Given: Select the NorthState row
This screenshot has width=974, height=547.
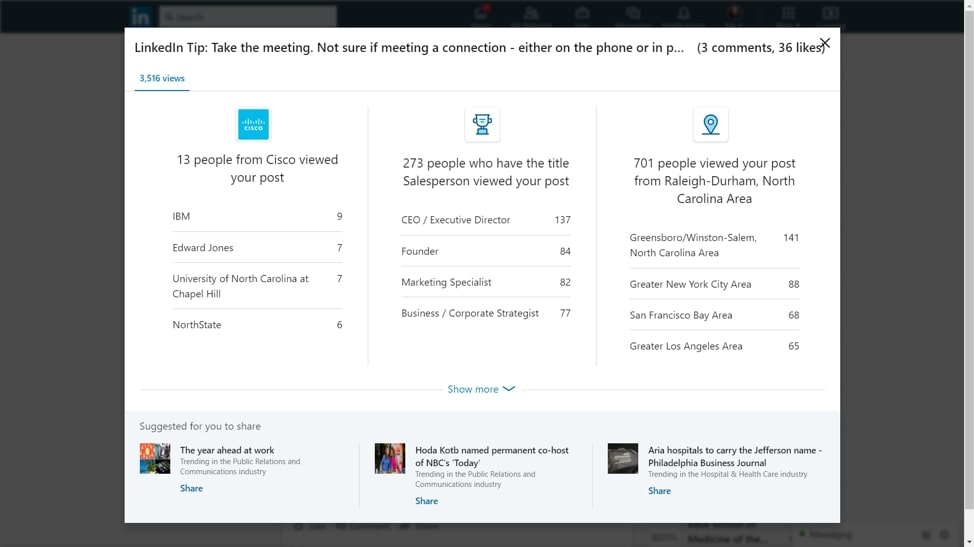Looking at the screenshot, I should coord(257,325).
